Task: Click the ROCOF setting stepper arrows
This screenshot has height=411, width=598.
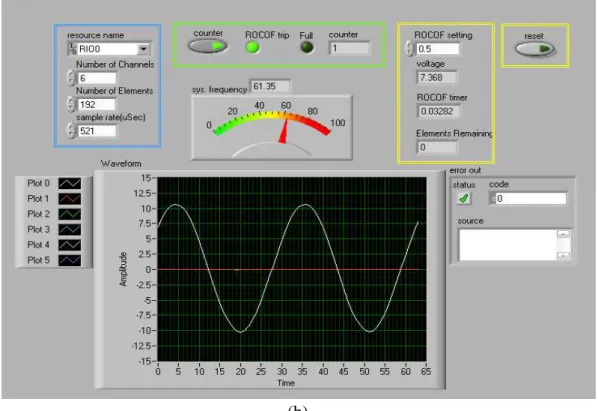Action: click(x=410, y=48)
